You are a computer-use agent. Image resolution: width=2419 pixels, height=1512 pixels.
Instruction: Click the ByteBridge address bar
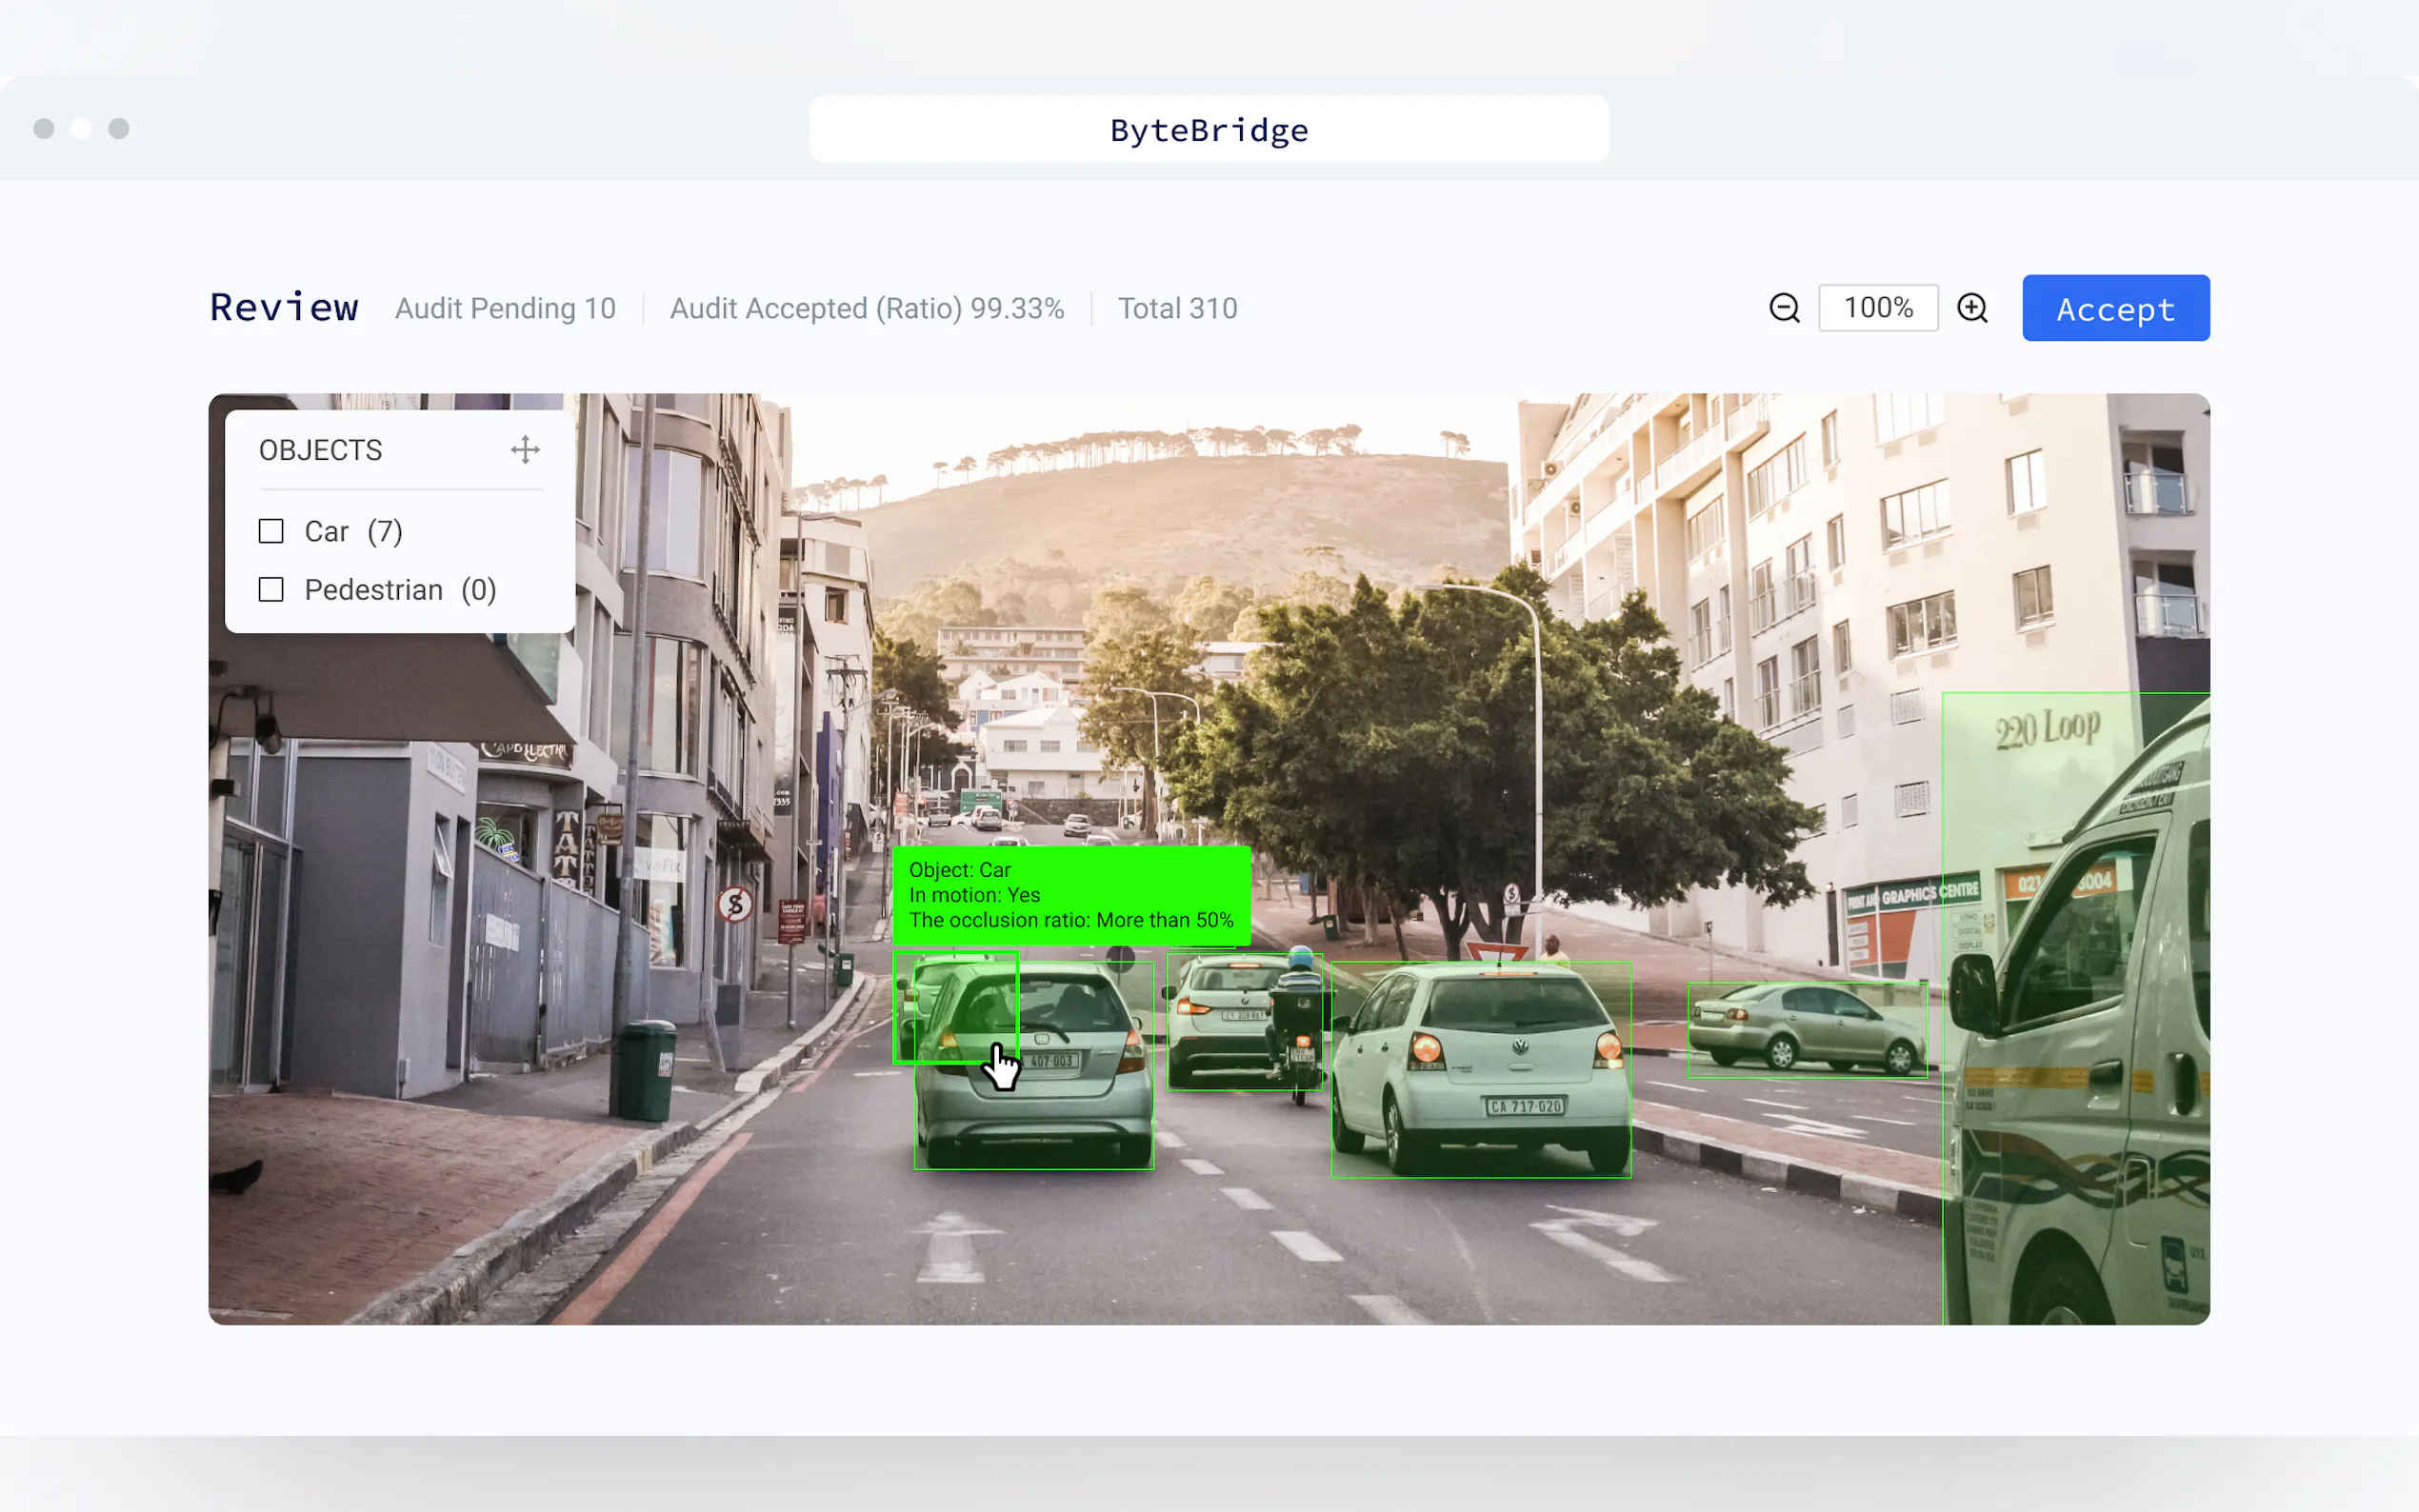pyautogui.click(x=1208, y=129)
